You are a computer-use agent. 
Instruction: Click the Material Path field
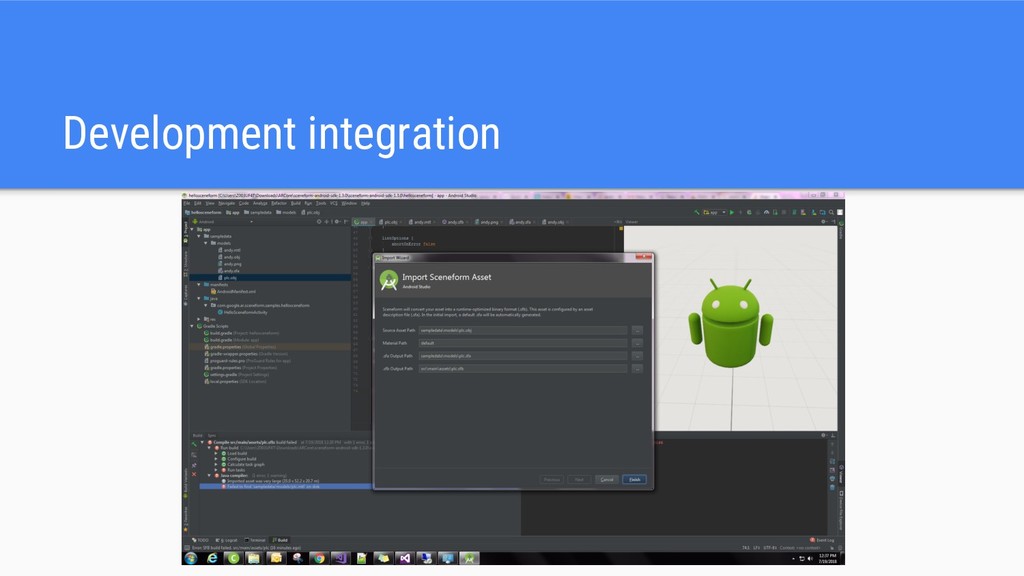(522, 343)
